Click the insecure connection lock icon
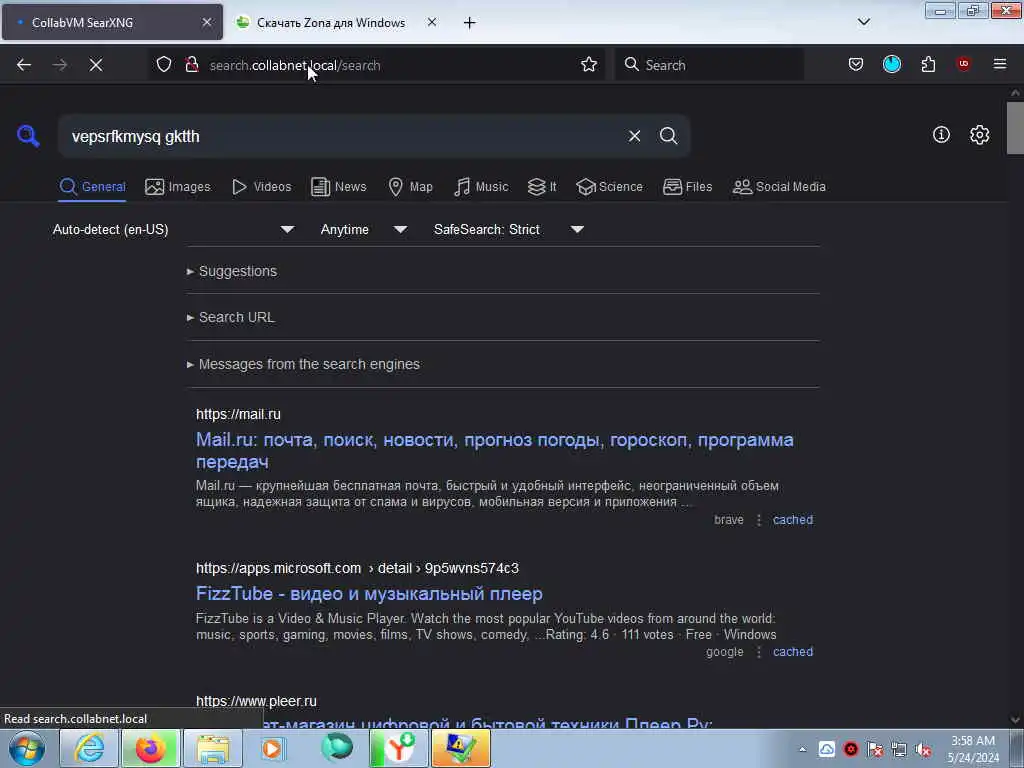 (192, 65)
